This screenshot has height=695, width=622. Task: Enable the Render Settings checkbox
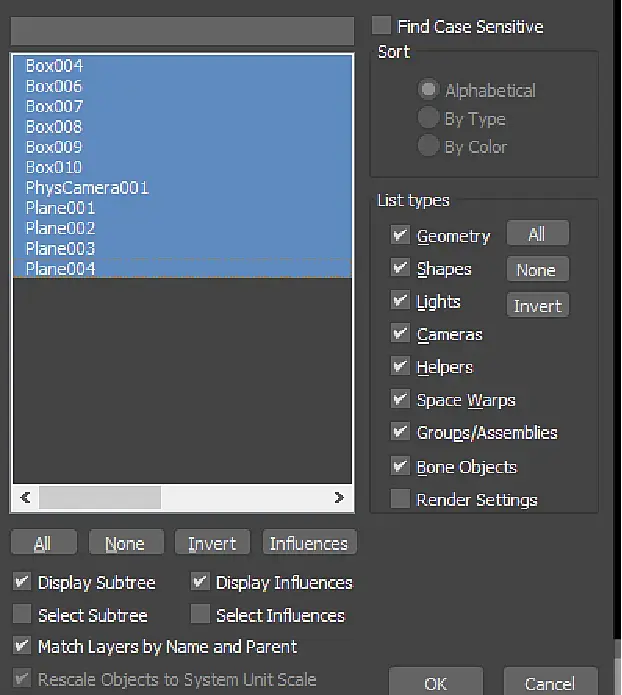tap(401, 500)
